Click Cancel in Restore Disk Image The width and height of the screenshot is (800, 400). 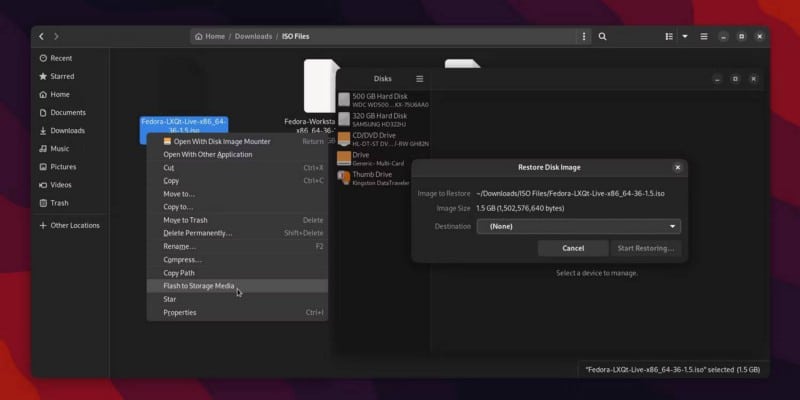pyautogui.click(x=573, y=248)
